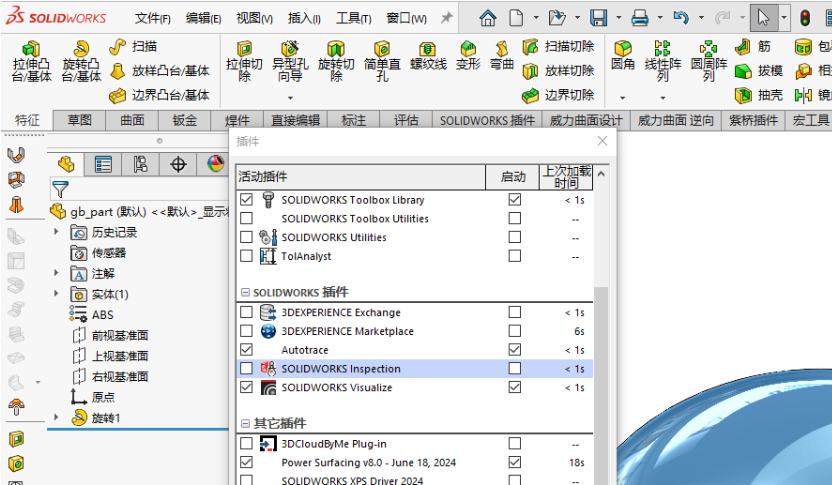Enable SOLIDWORKS Inspection active checkbox

246,368
